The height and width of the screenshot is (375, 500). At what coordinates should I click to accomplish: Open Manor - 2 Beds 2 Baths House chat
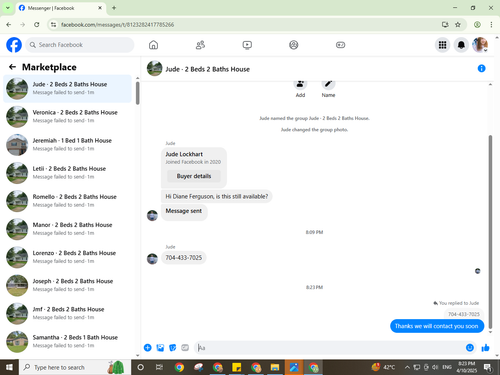[67, 229]
